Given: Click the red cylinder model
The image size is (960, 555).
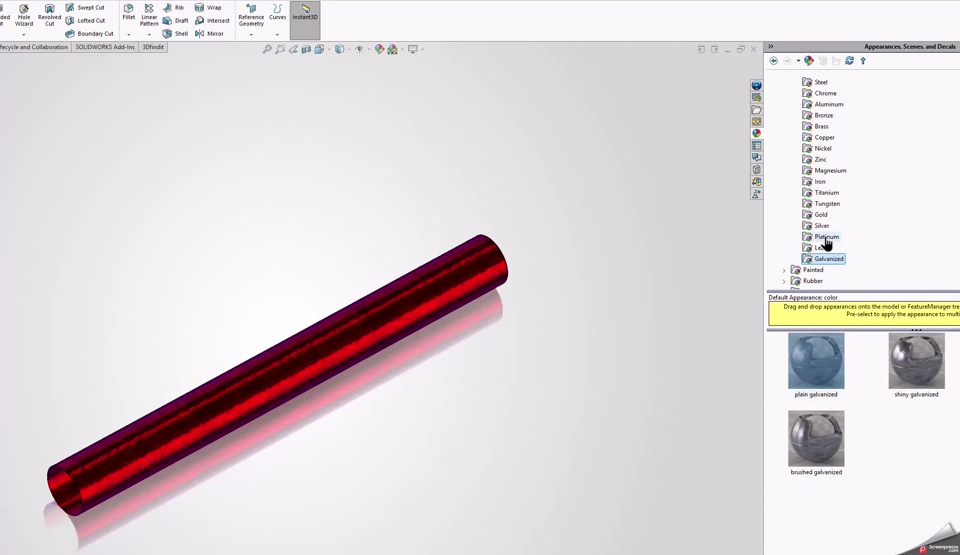Looking at the screenshot, I should point(277,375).
